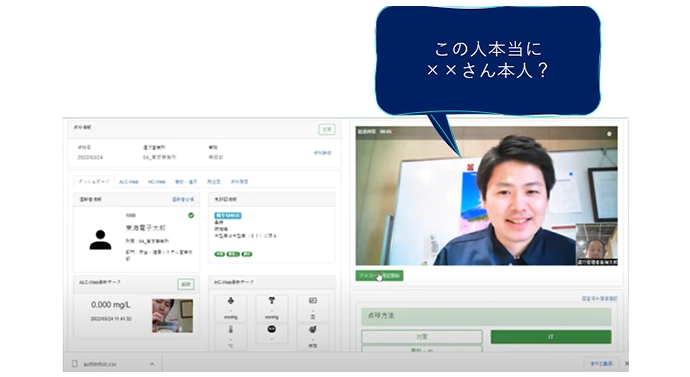Select the face-to-face roll call method button
Viewport: 690px width, 377px height.
tap(422, 337)
